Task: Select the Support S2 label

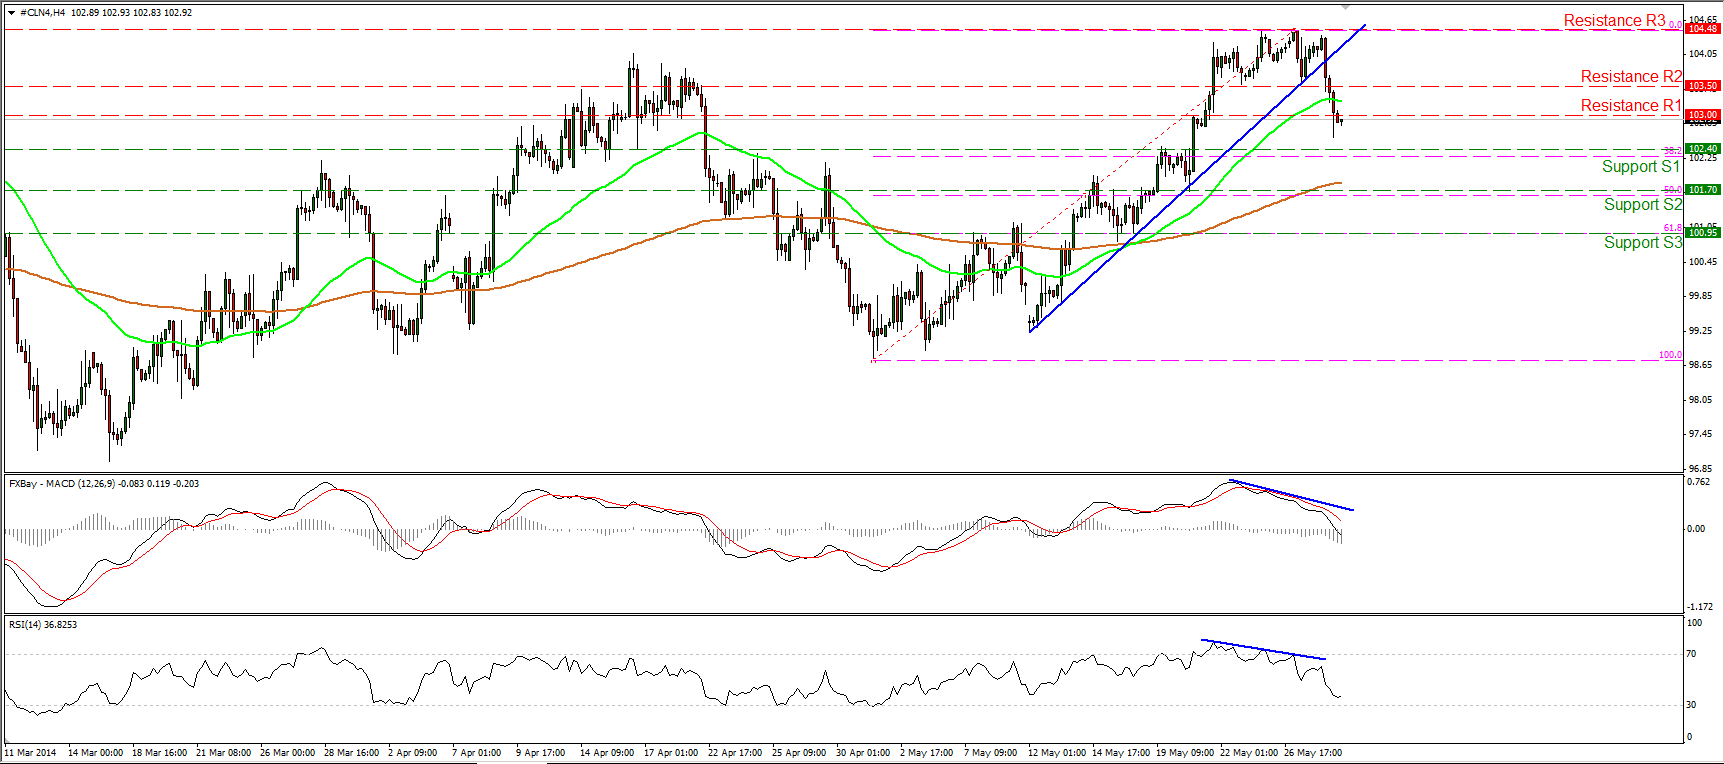Action: [x=1643, y=205]
